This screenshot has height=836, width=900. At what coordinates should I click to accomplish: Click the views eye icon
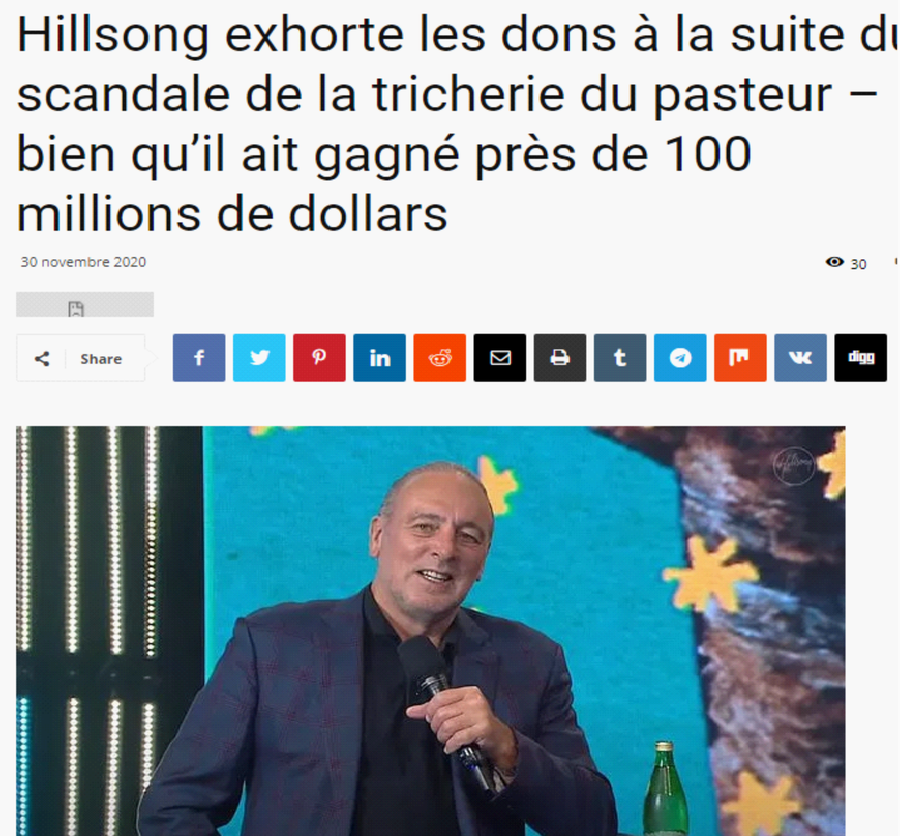coord(835,262)
